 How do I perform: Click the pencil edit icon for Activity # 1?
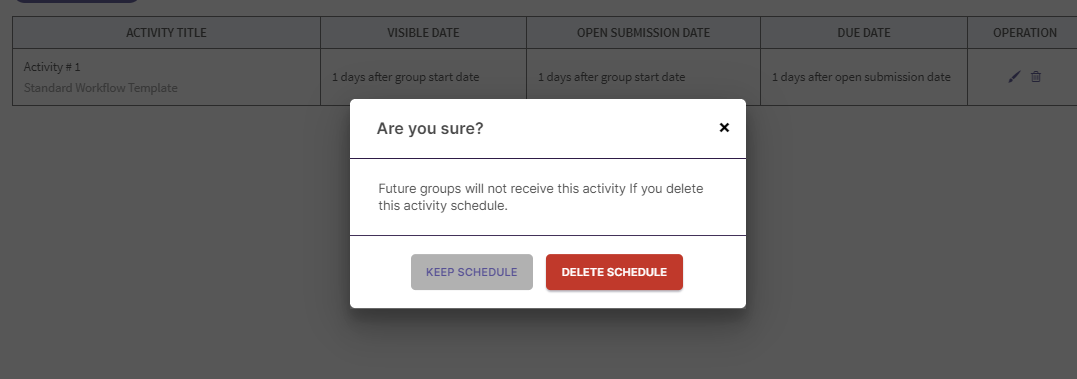point(1014,77)
